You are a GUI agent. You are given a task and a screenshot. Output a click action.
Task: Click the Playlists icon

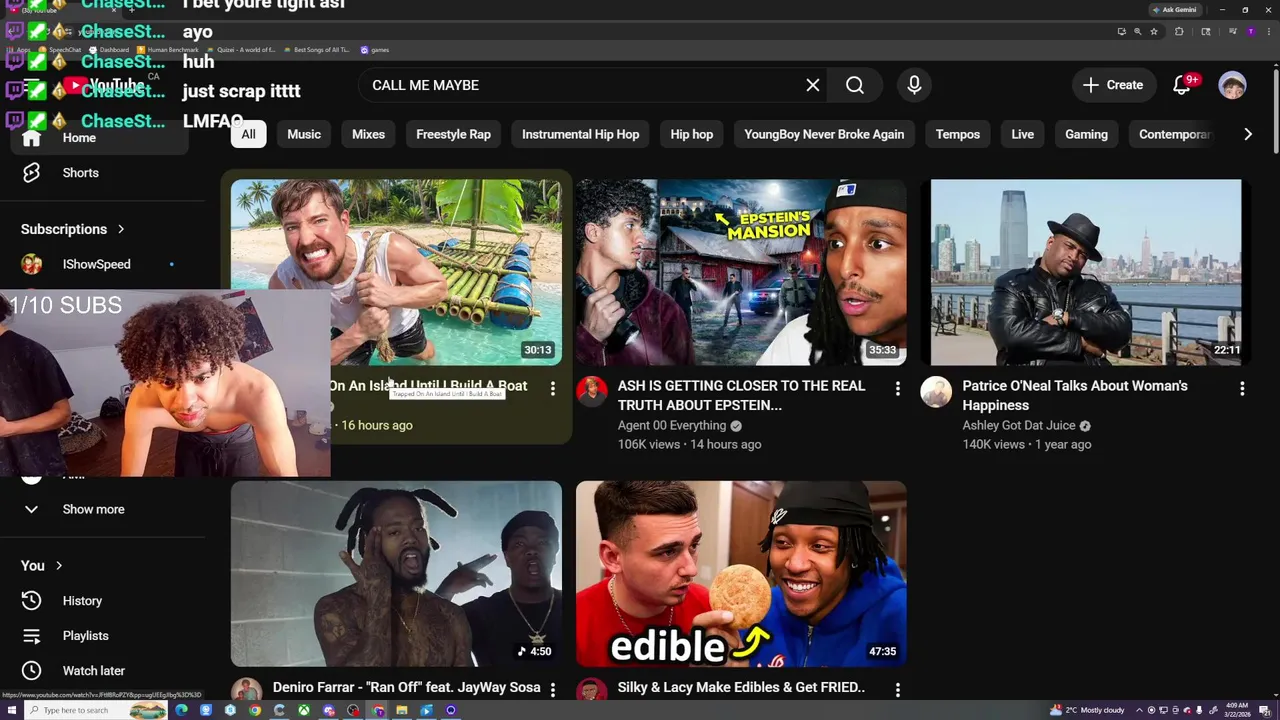[x=31, y=636]
